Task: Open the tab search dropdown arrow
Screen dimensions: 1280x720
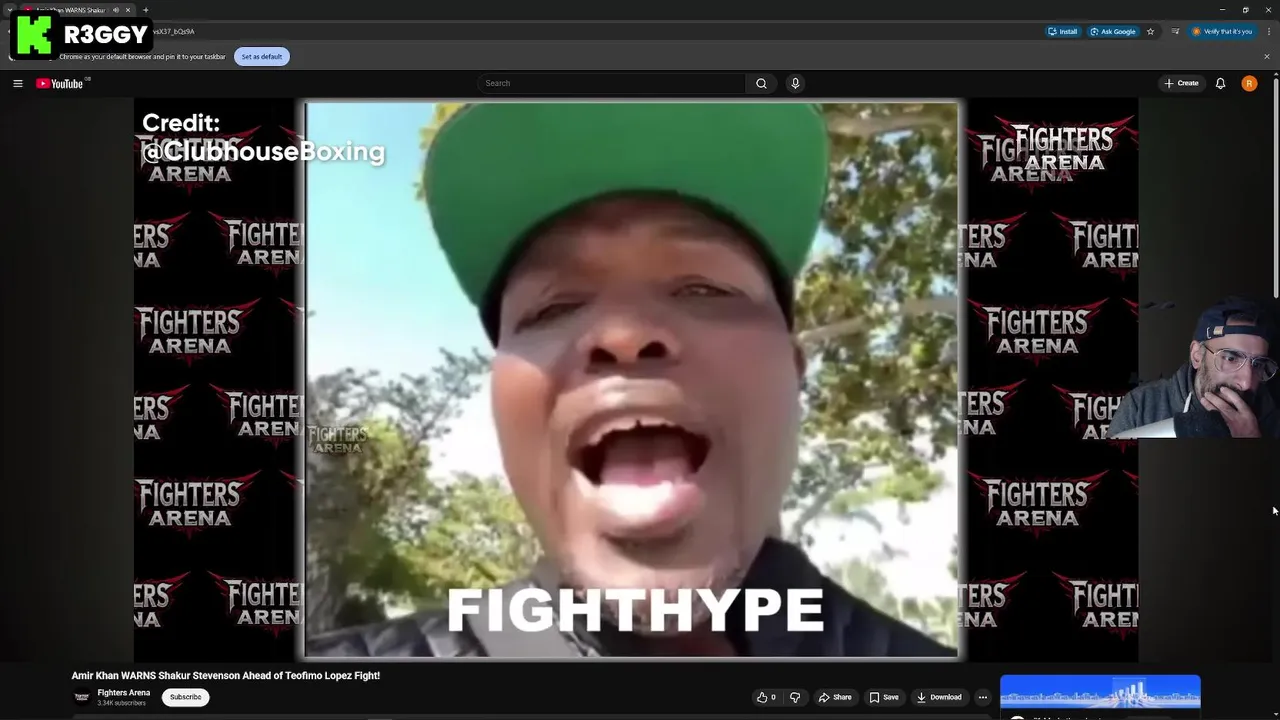Action: 9,10
